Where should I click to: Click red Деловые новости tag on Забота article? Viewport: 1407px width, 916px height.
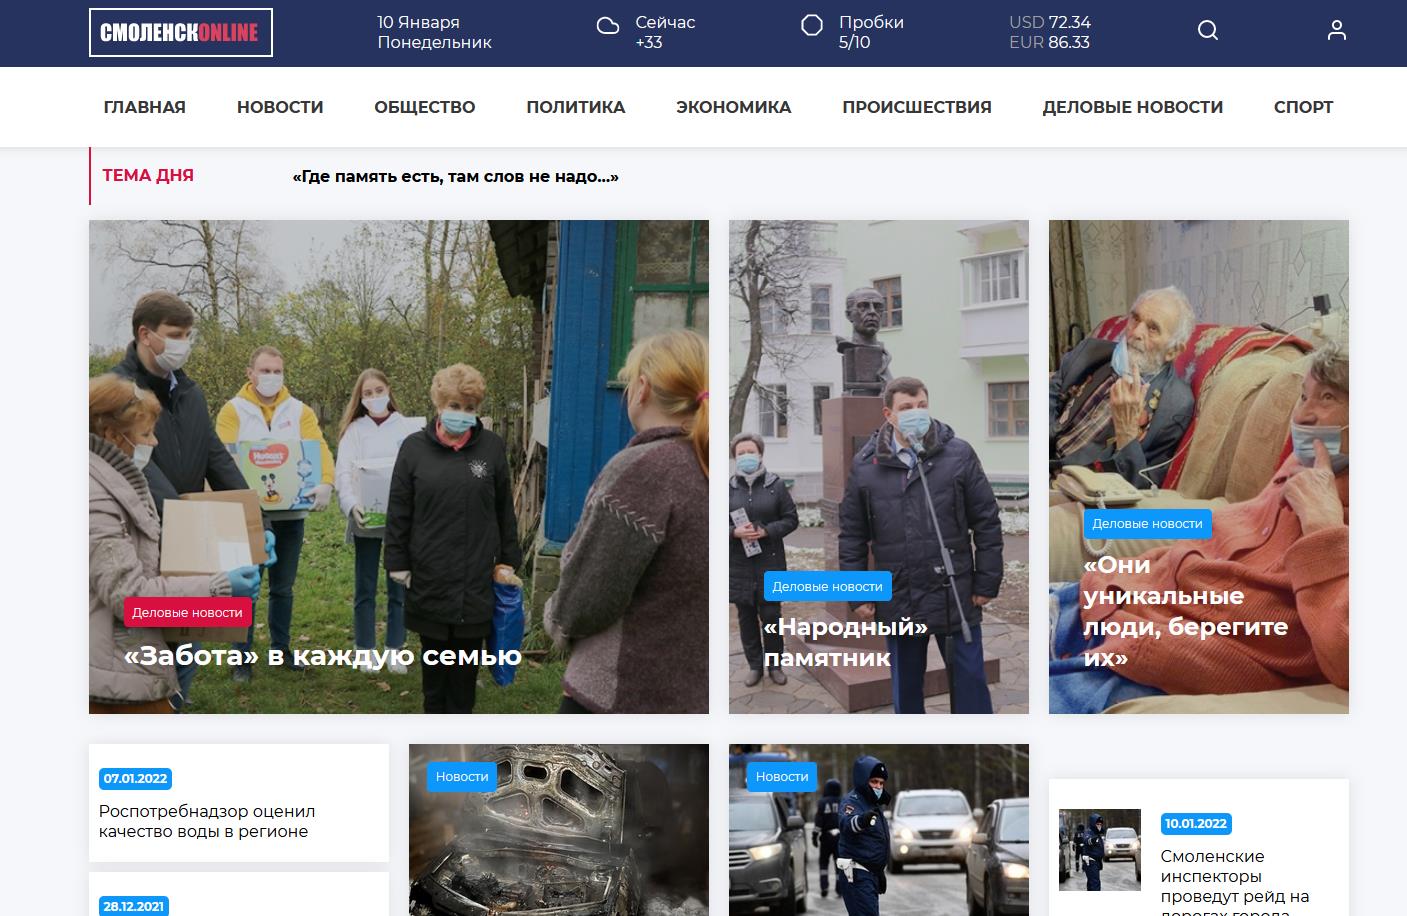click(x=187, y=612)
